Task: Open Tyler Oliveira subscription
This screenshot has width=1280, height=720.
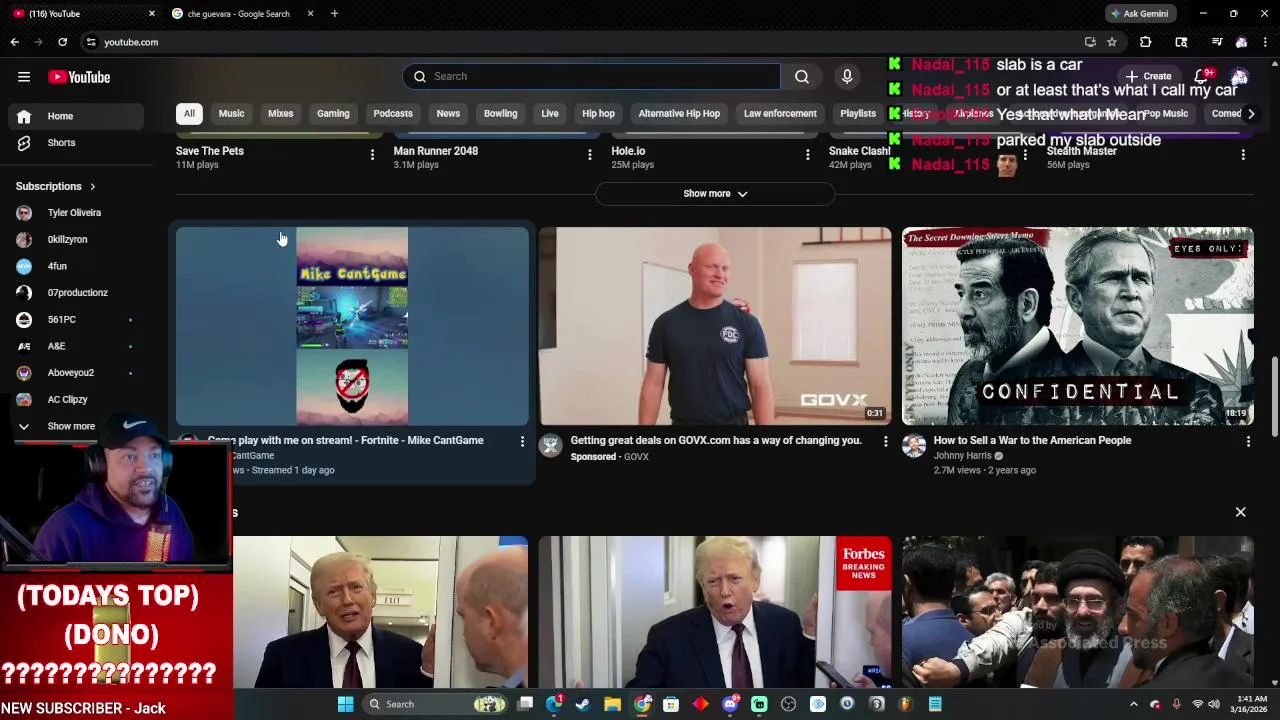Action: pos(74,213)
